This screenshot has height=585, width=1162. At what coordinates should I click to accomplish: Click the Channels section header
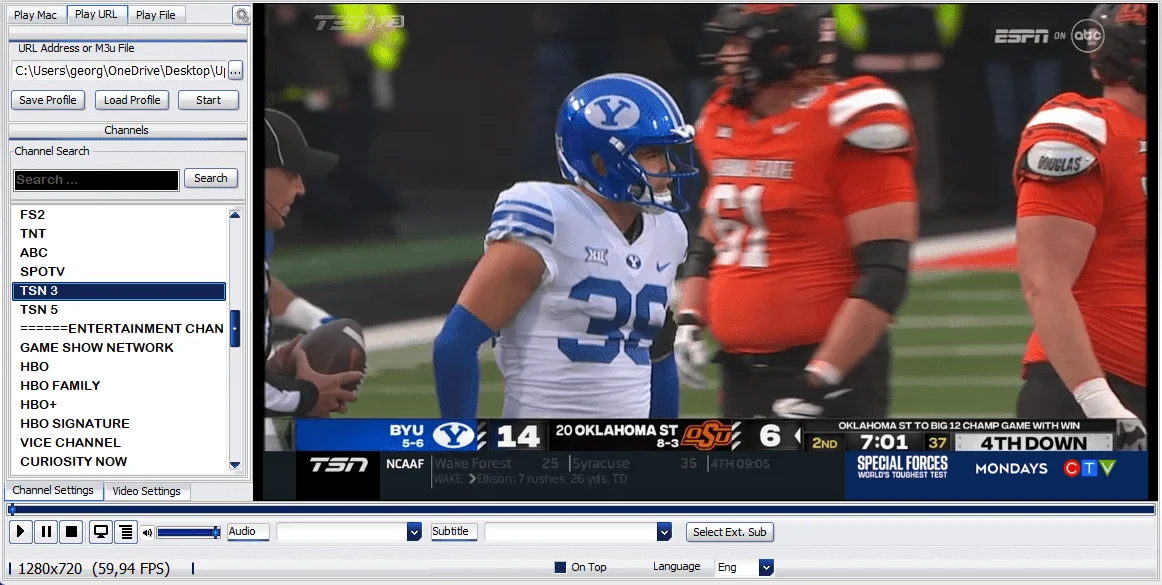127,130
